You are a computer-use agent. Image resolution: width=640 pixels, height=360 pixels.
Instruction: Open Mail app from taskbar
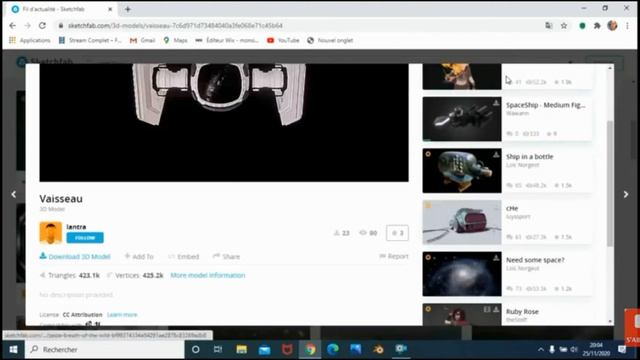[x=264, y=349]
